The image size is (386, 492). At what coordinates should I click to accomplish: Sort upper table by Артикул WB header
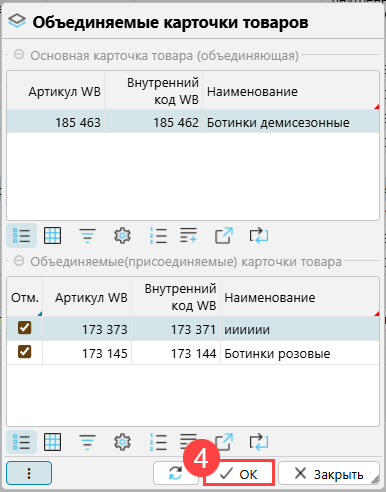[x=56, y=91]
